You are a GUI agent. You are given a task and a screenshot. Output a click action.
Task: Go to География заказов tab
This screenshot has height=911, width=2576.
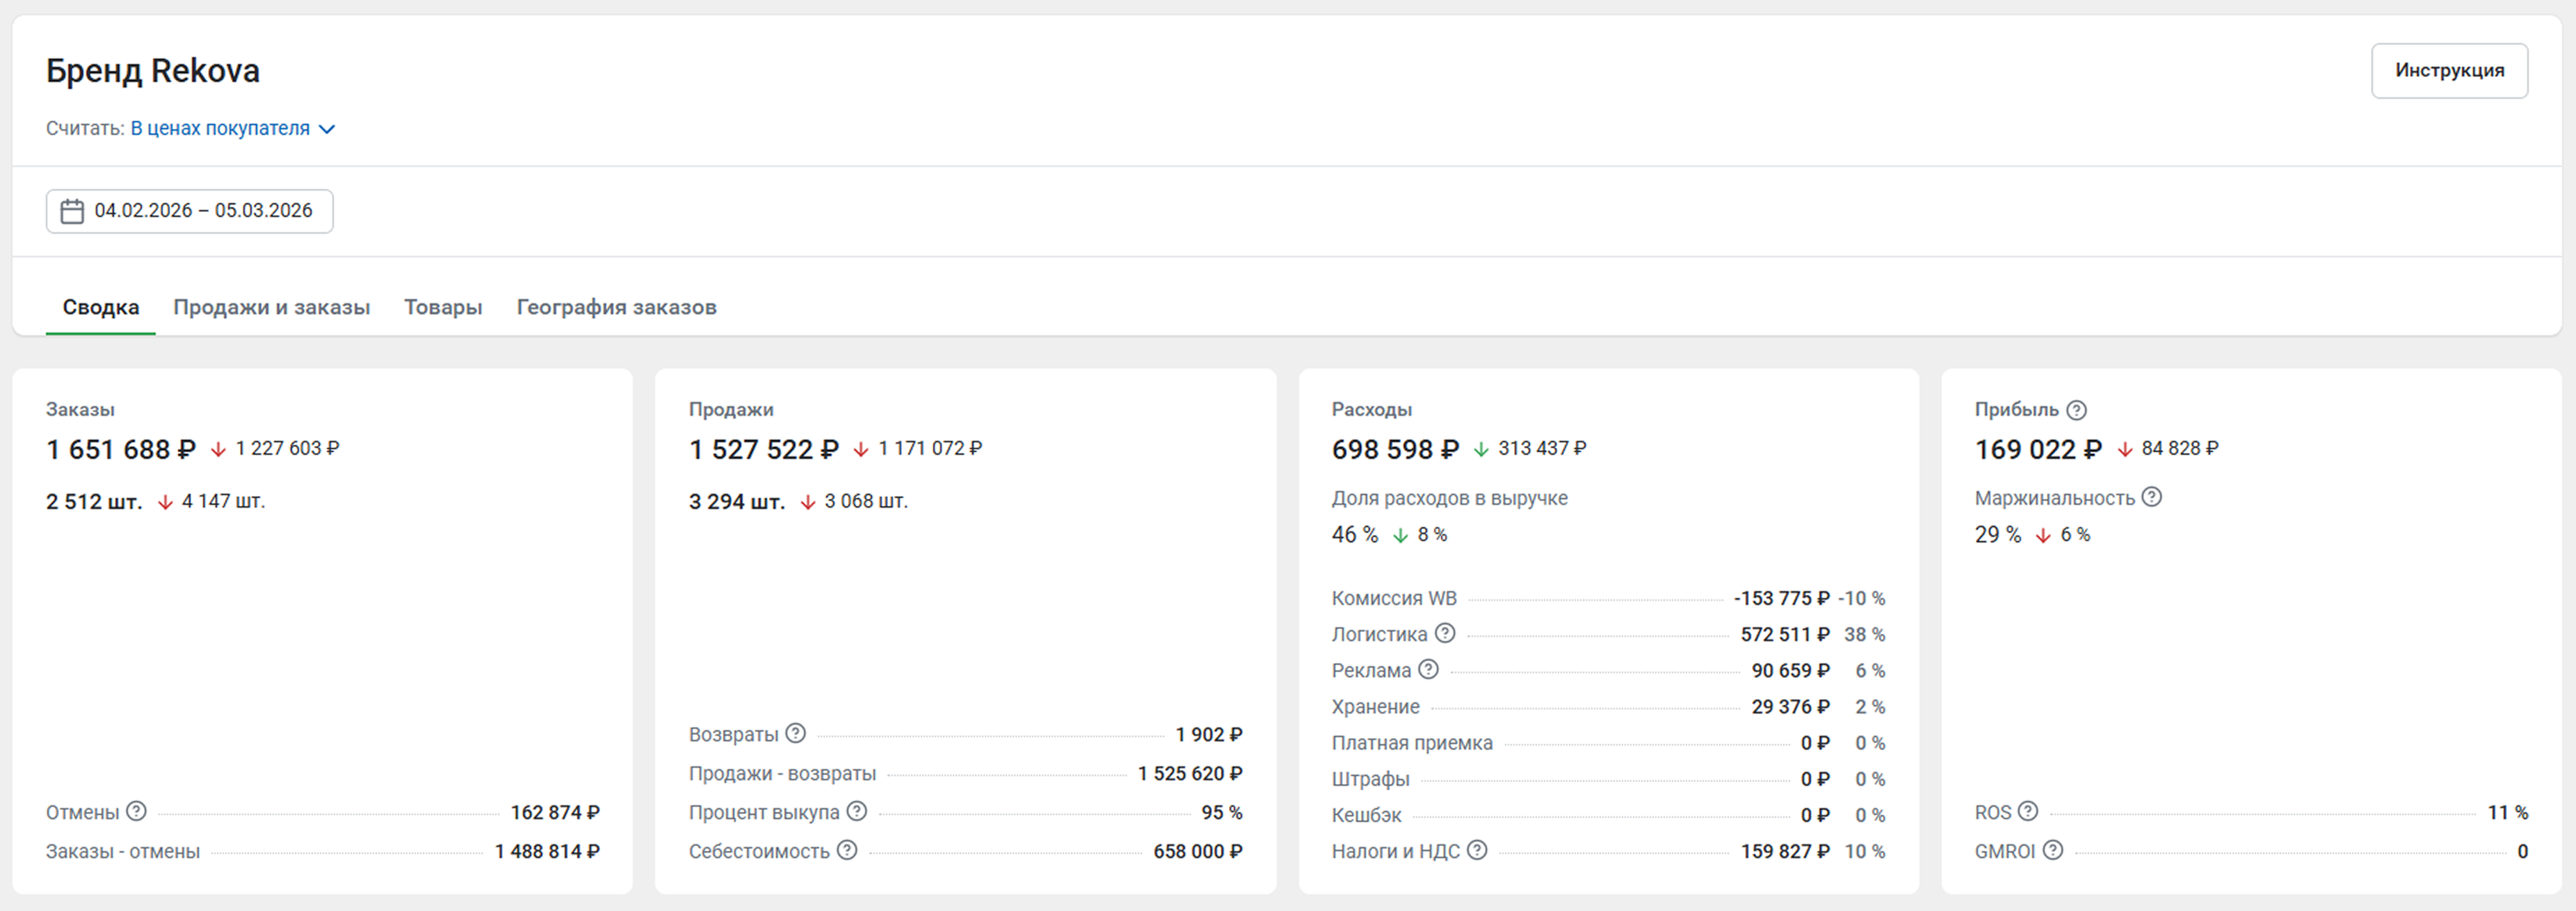tap(616, 307)
